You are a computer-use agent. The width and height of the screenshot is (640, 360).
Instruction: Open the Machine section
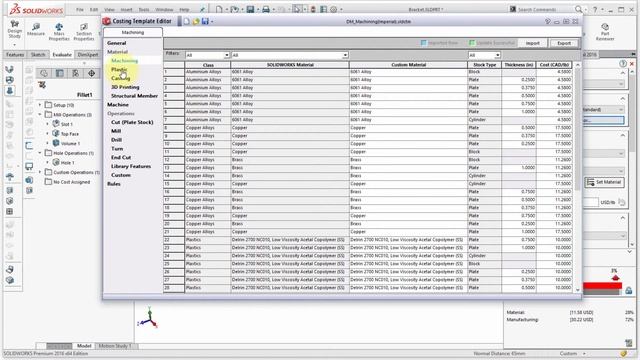[118, 105]
